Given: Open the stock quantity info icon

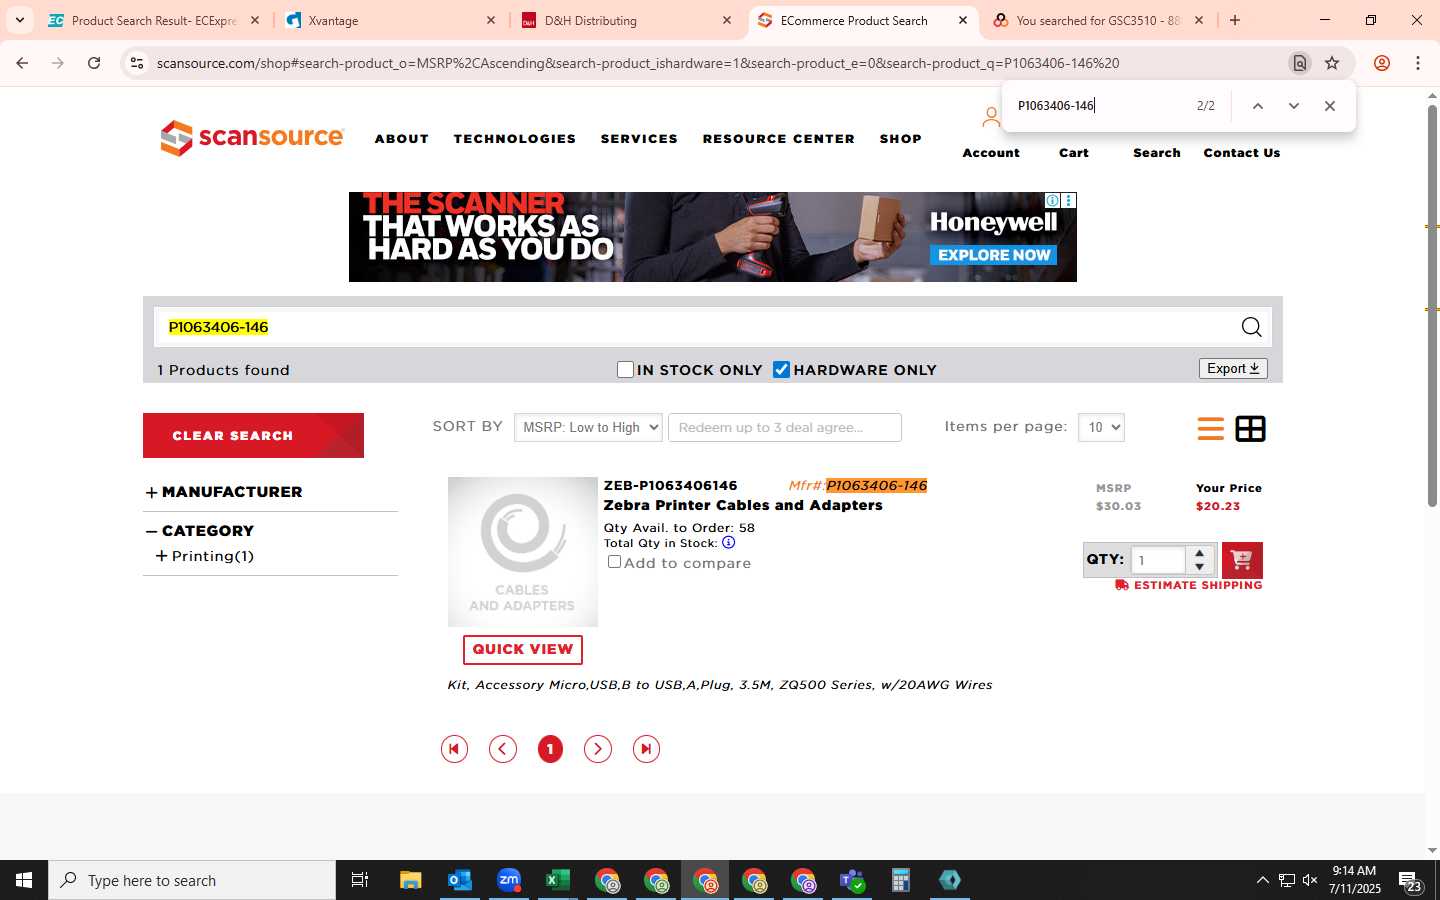Looking at the screenshot, I should click(x=728, y=543).
